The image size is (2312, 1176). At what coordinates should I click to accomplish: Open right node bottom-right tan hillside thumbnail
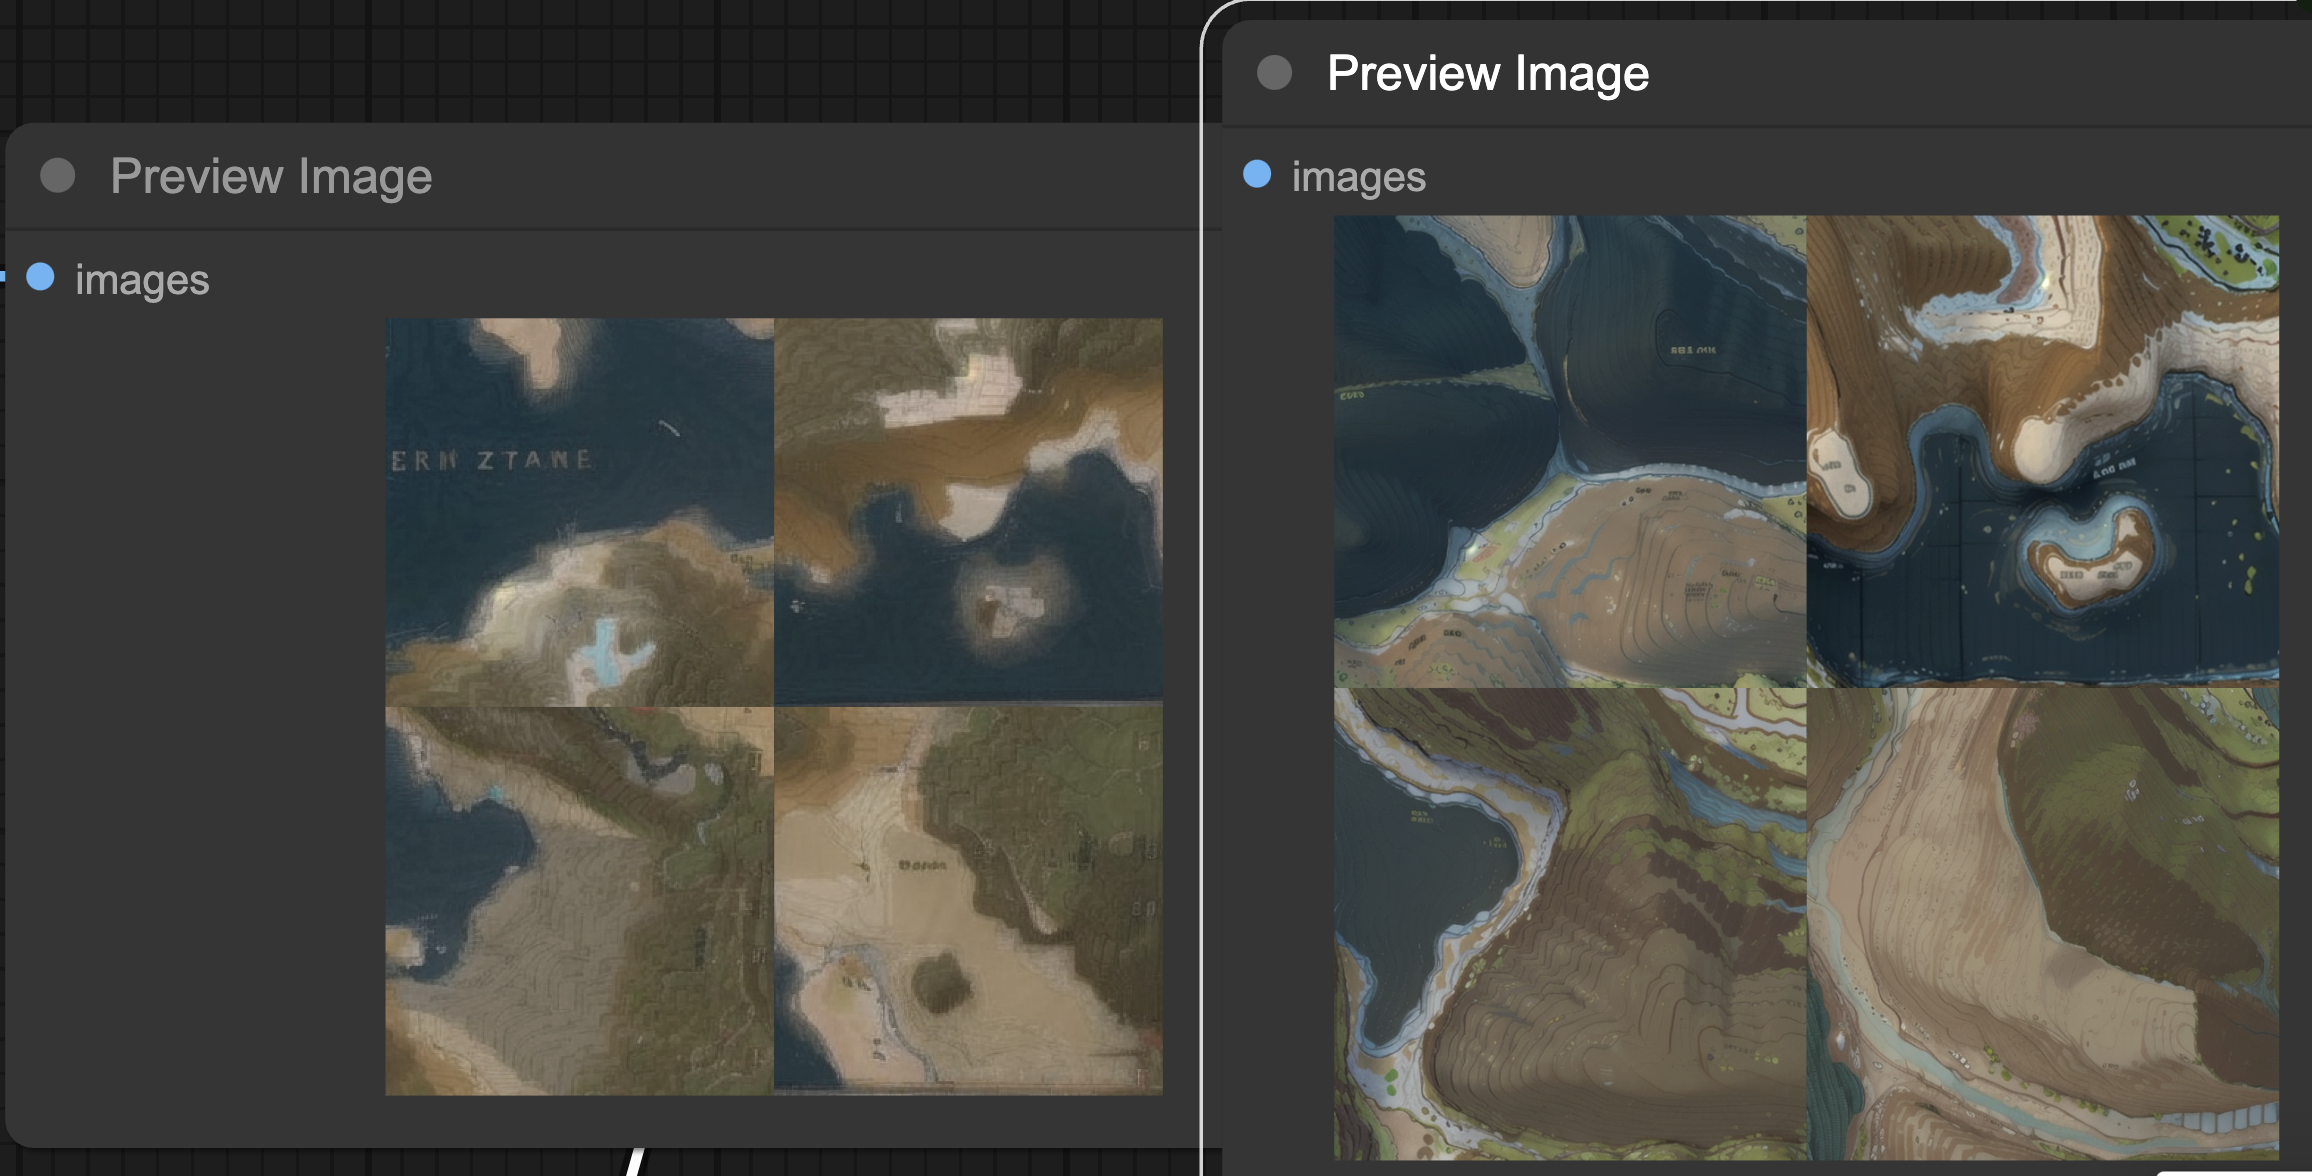tap(2043, 923)
